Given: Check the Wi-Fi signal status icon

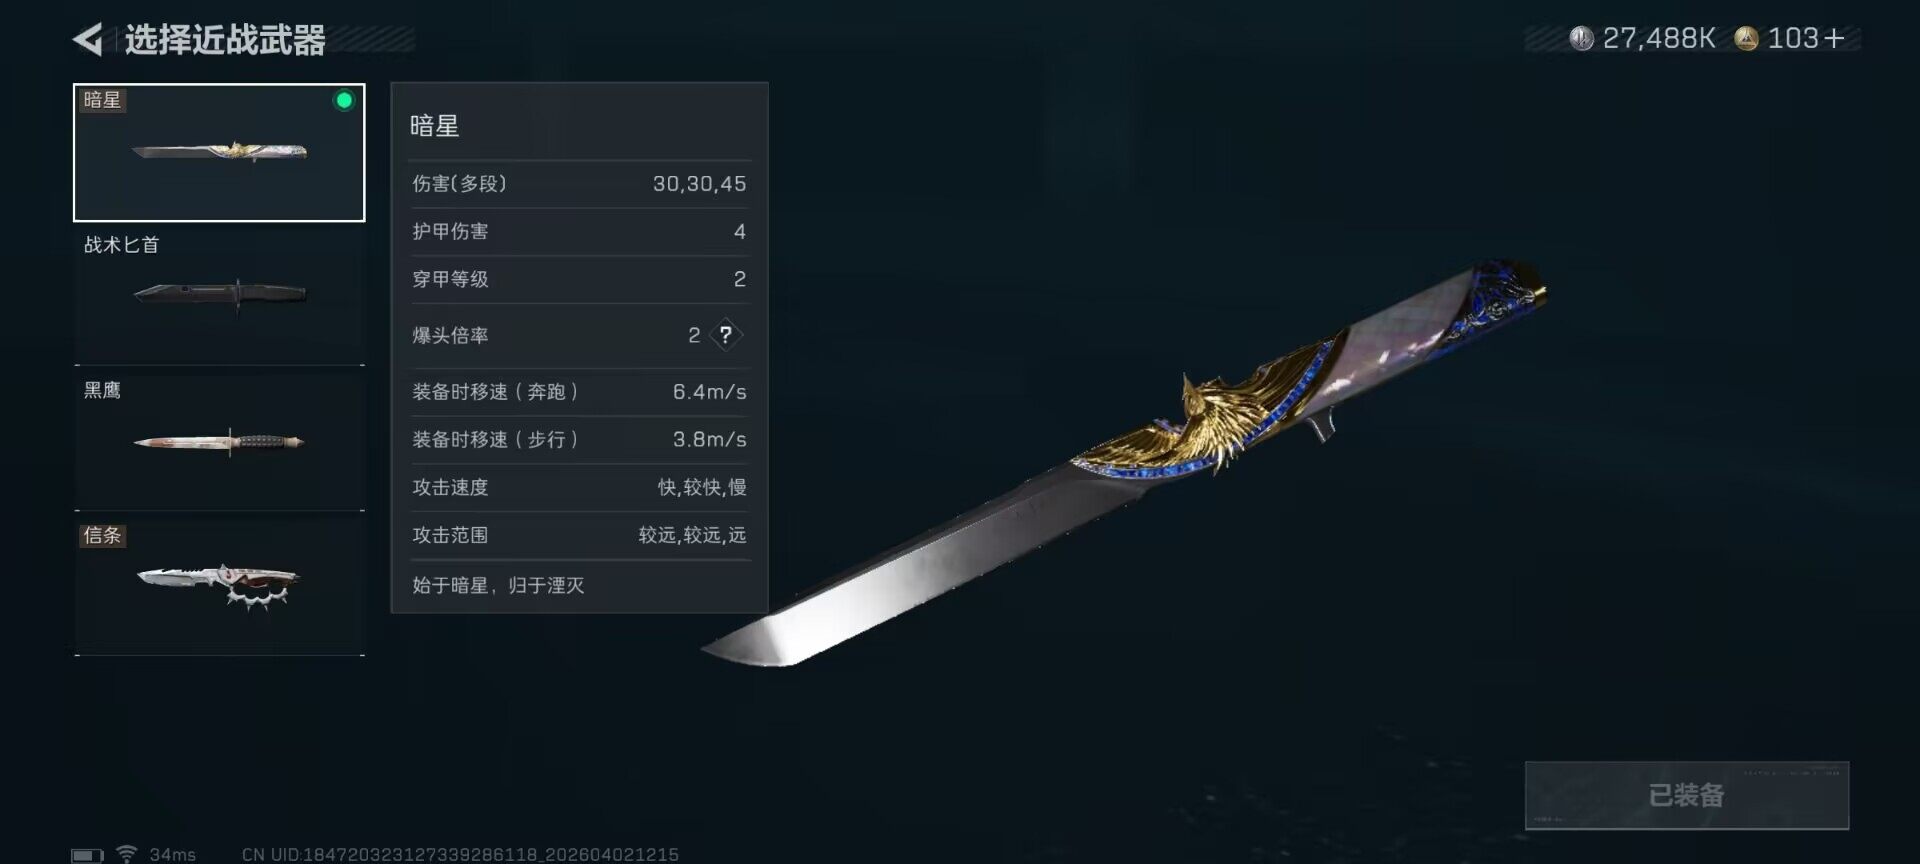Looking at the screenshot, I should (x=126, y=853).
